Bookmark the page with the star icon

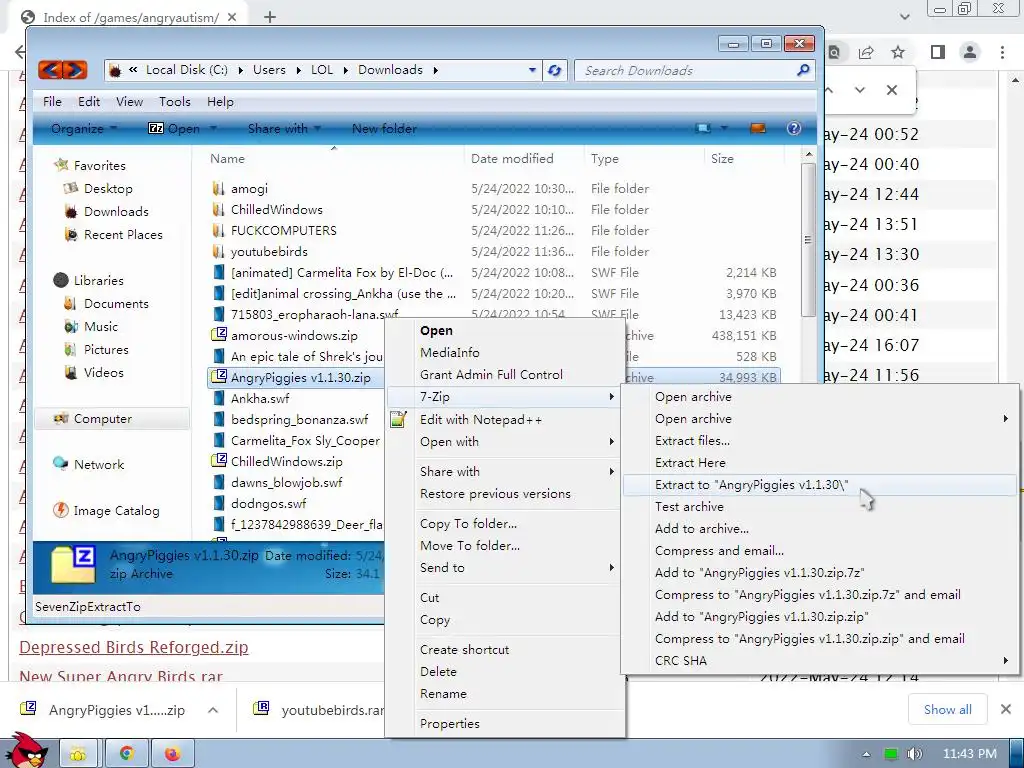pyautogui.click(x=898, y=52)
